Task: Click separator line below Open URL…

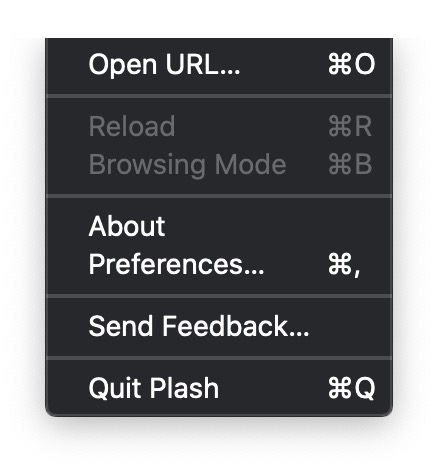Action: [x=219, y=96]
